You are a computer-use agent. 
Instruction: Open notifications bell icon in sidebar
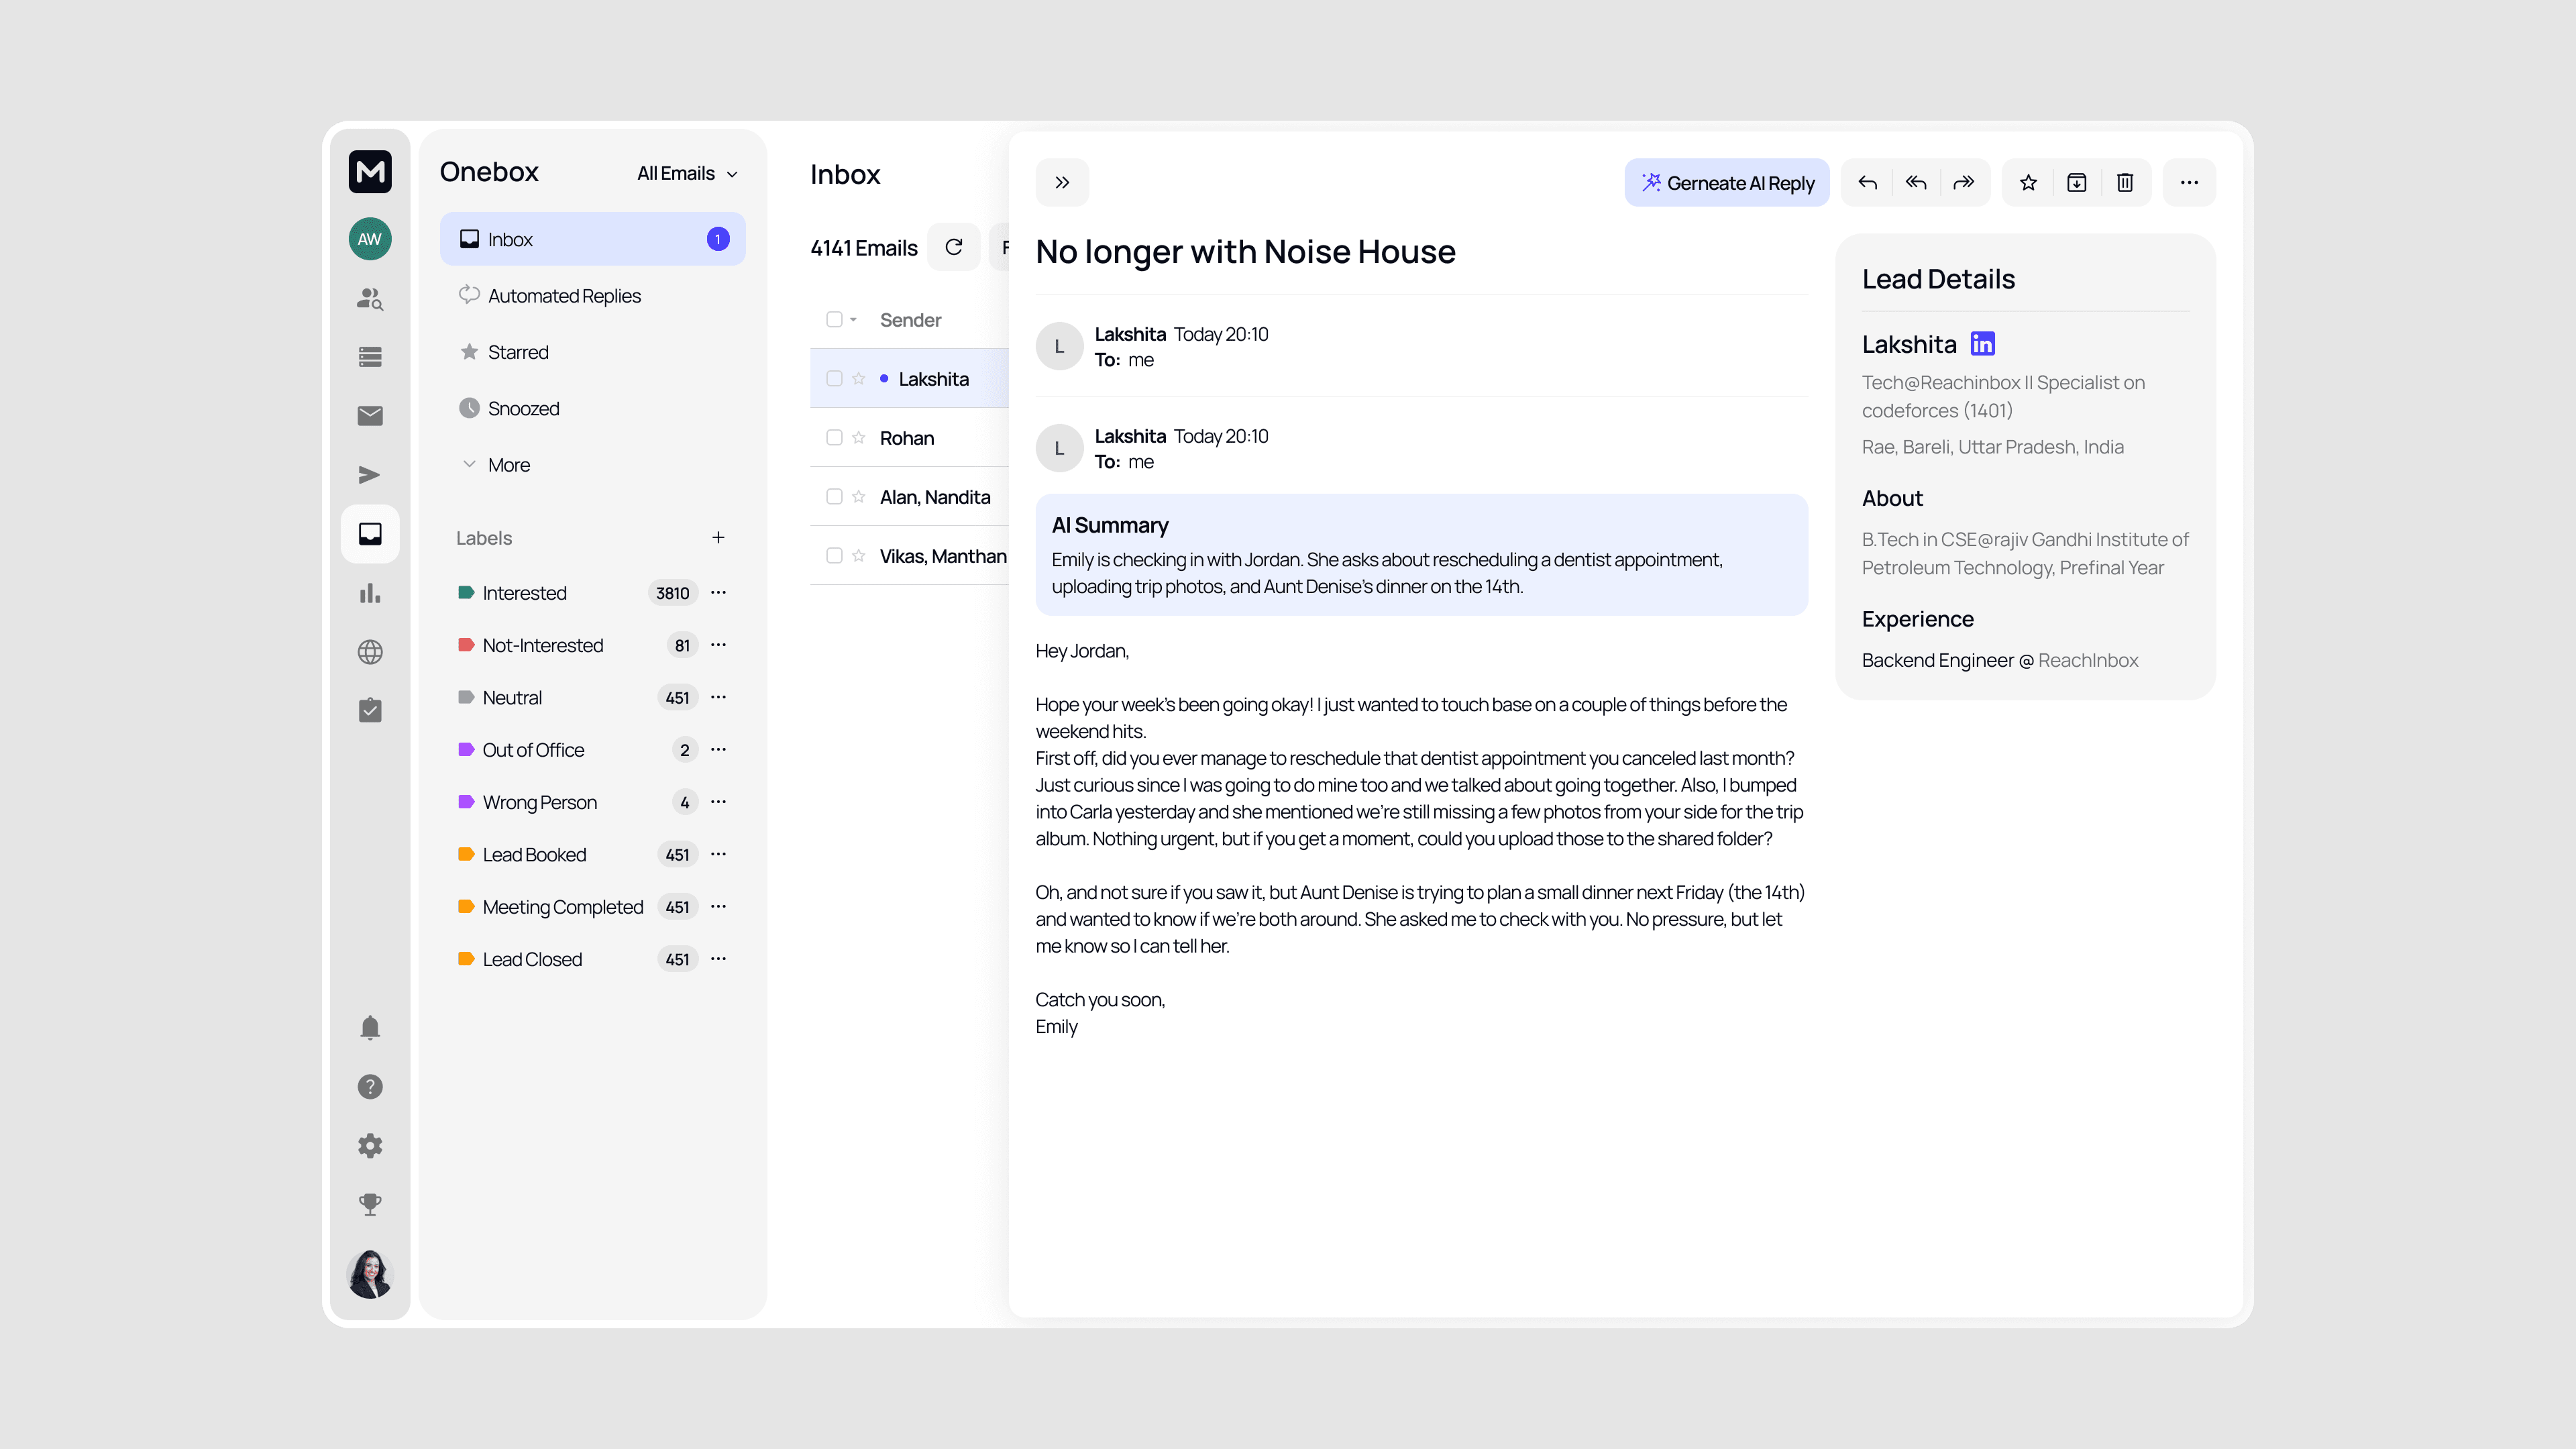370,1028
